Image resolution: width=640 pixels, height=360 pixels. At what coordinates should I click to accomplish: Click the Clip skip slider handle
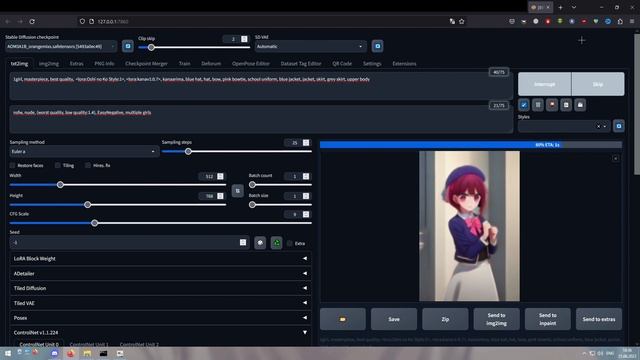pos(151,47)
